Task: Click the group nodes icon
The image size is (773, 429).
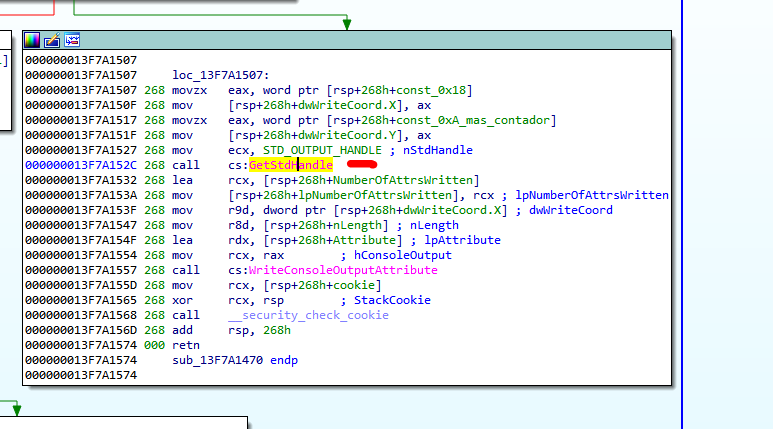Action: point(72,40)
